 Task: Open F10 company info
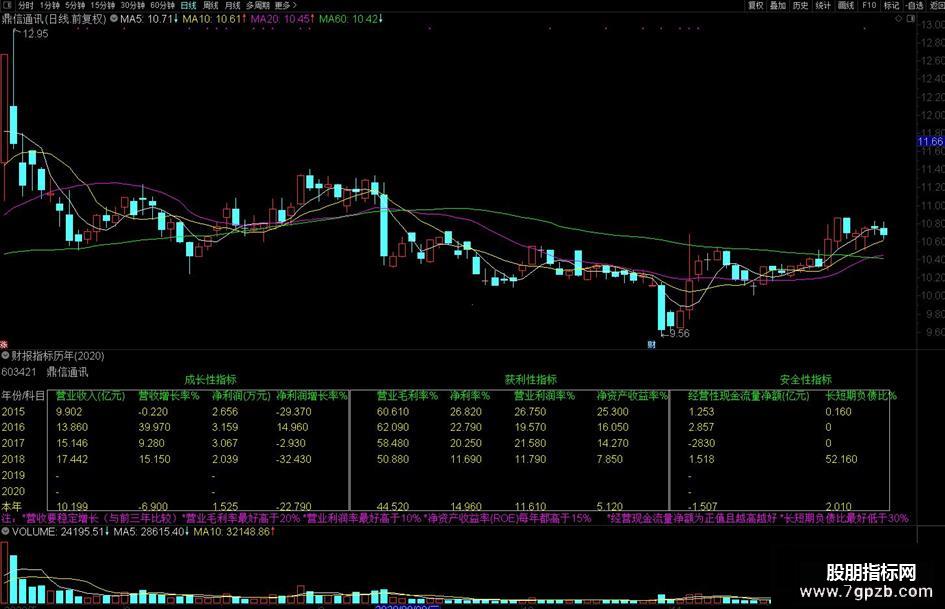(x=869, y=5)
